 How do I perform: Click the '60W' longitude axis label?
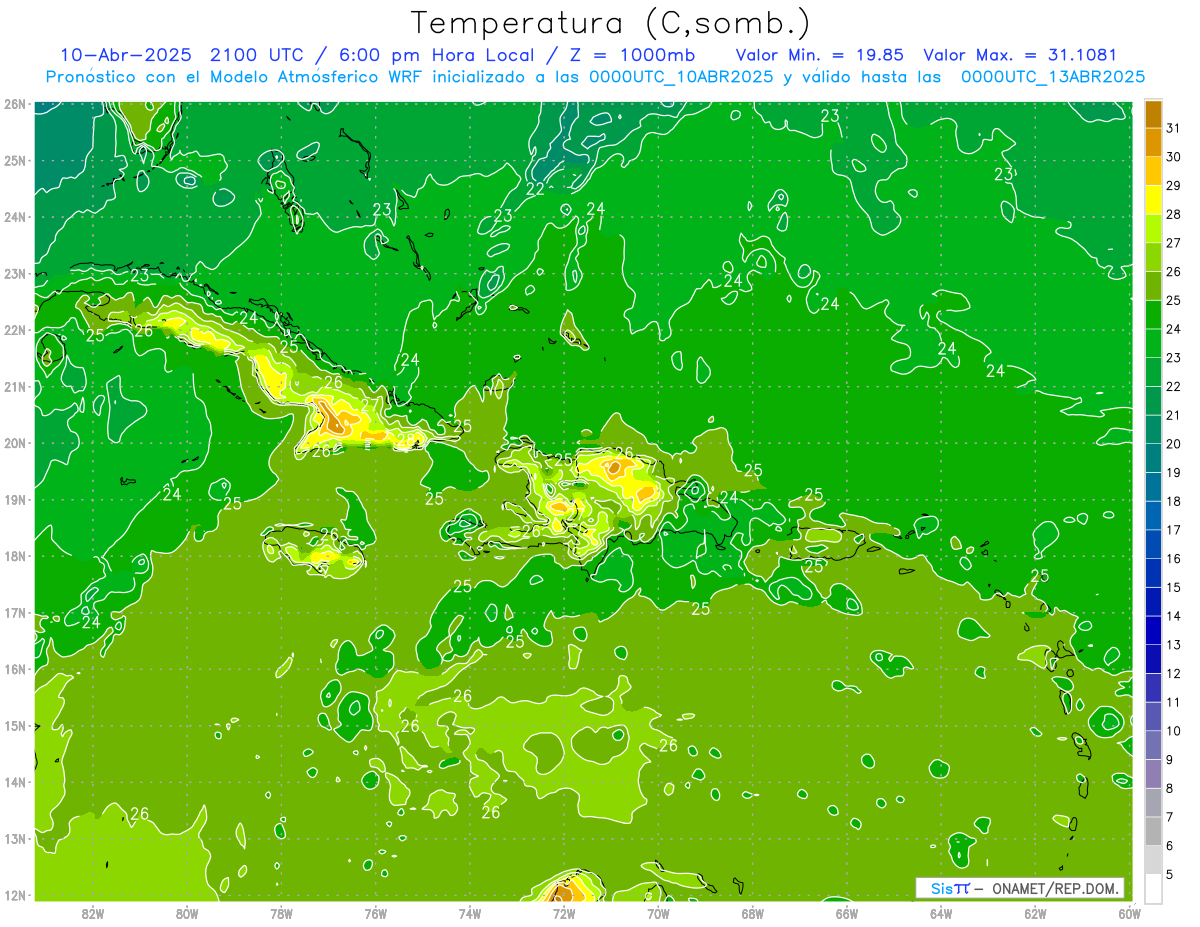click(x=1130, y=912)
